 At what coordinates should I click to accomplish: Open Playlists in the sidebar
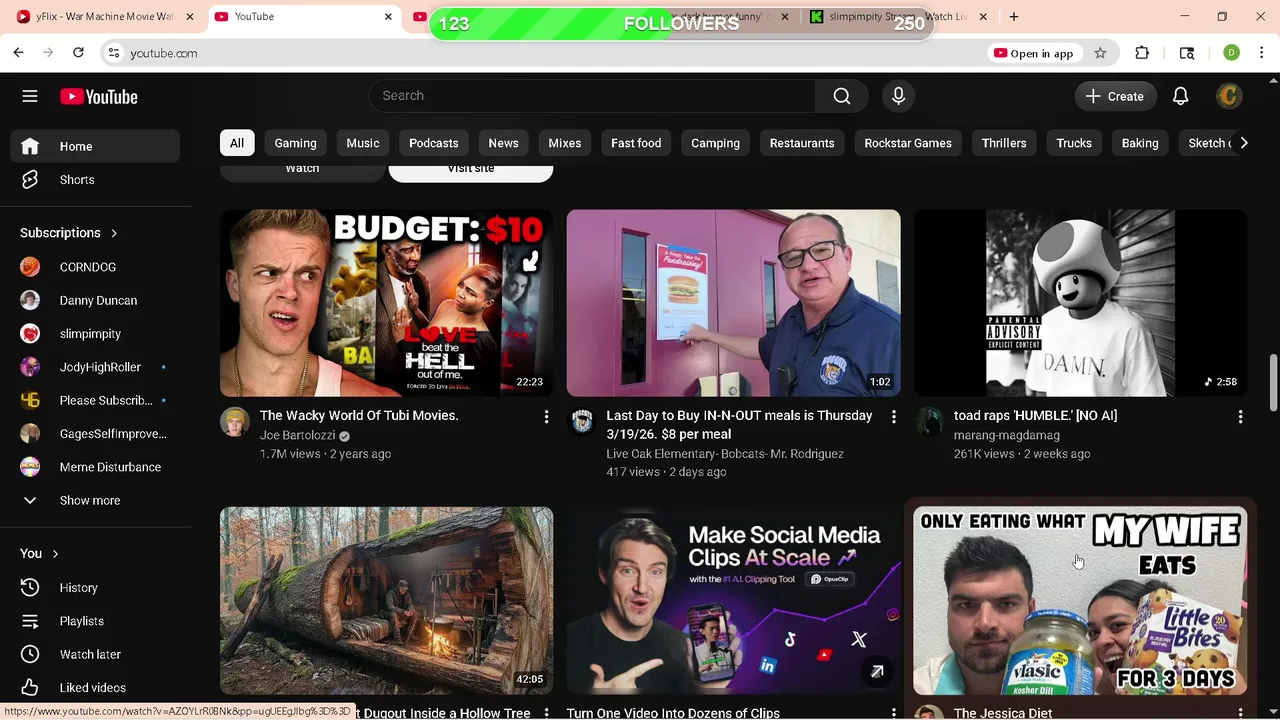[96, 621]
